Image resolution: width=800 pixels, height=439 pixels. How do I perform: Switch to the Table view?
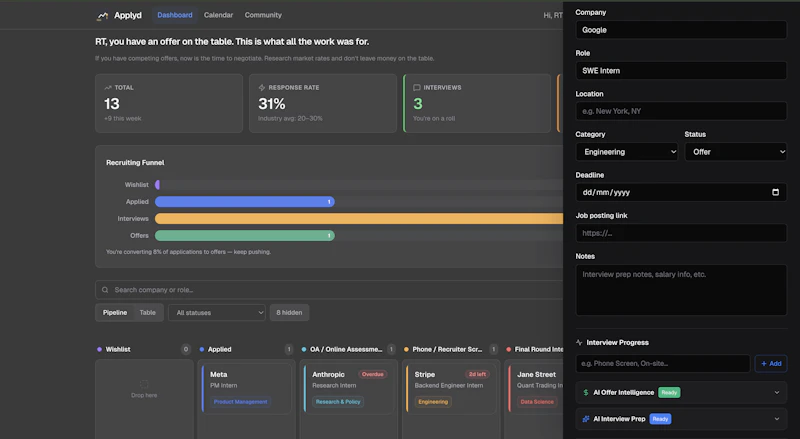point(147,312)
